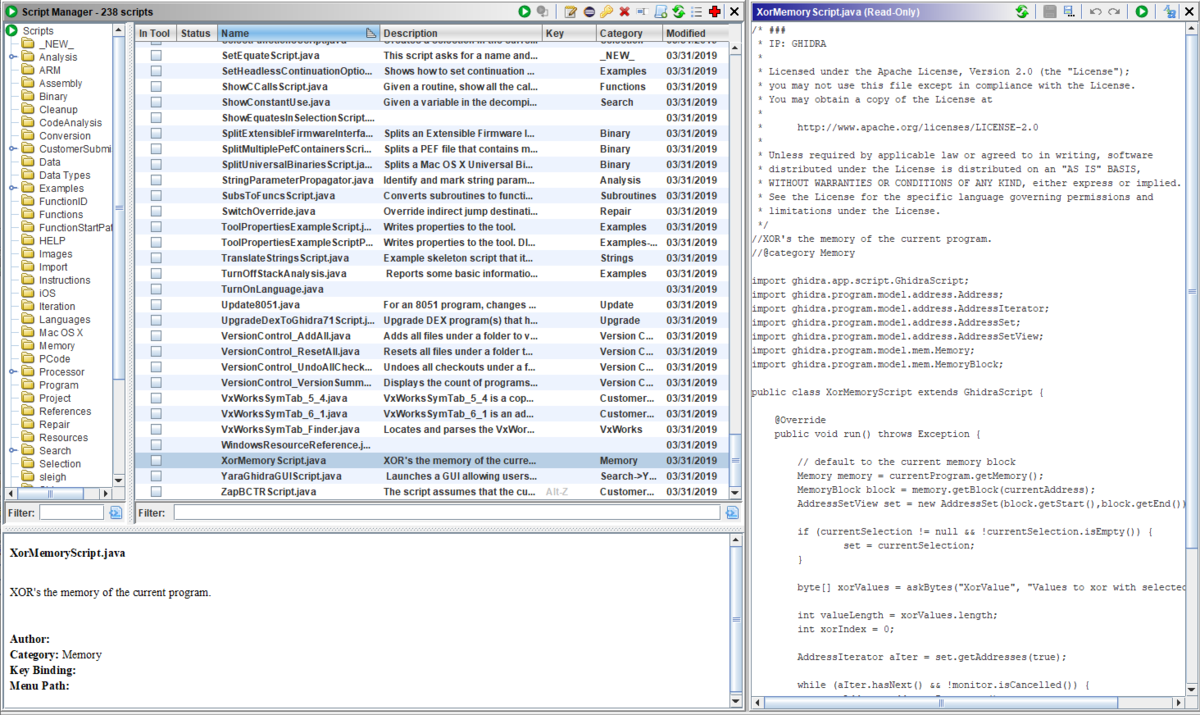The image size is (1200, 715).
Task: Select the Binary category folder
Action: pyautogui.click(x=53, y=97)
